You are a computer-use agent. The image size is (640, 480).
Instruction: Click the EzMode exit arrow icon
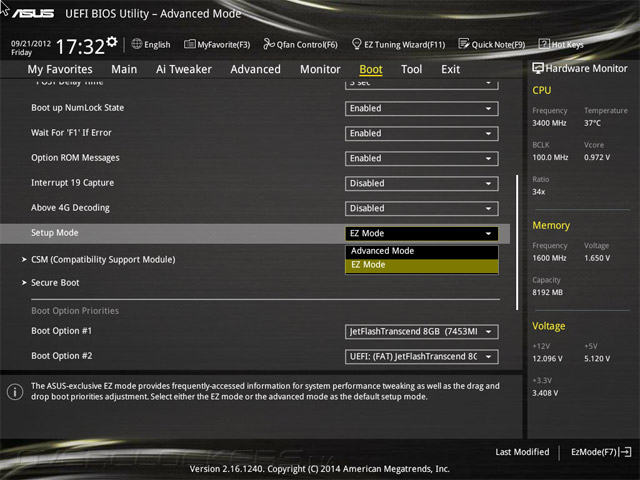coord(625,452)
